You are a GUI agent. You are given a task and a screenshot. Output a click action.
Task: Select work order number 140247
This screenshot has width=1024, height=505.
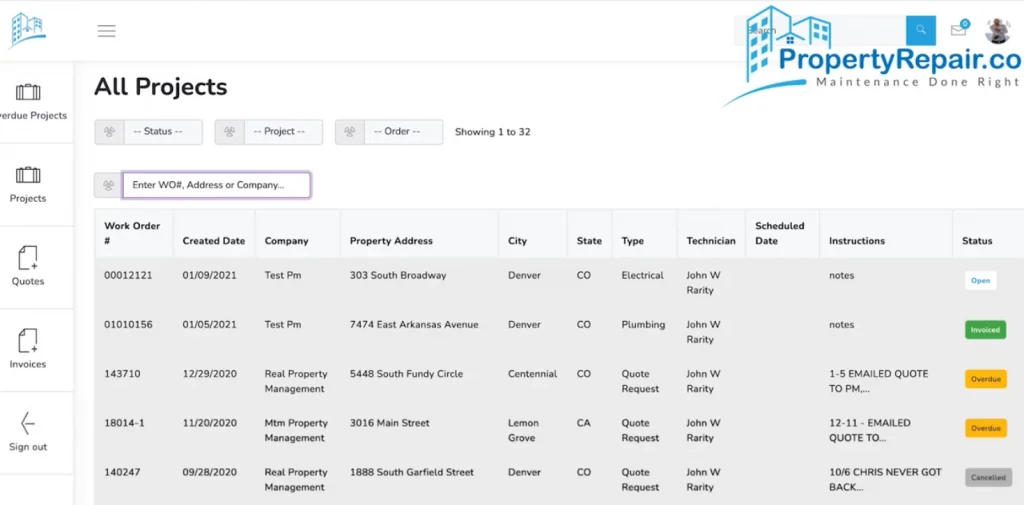(122, 472)
